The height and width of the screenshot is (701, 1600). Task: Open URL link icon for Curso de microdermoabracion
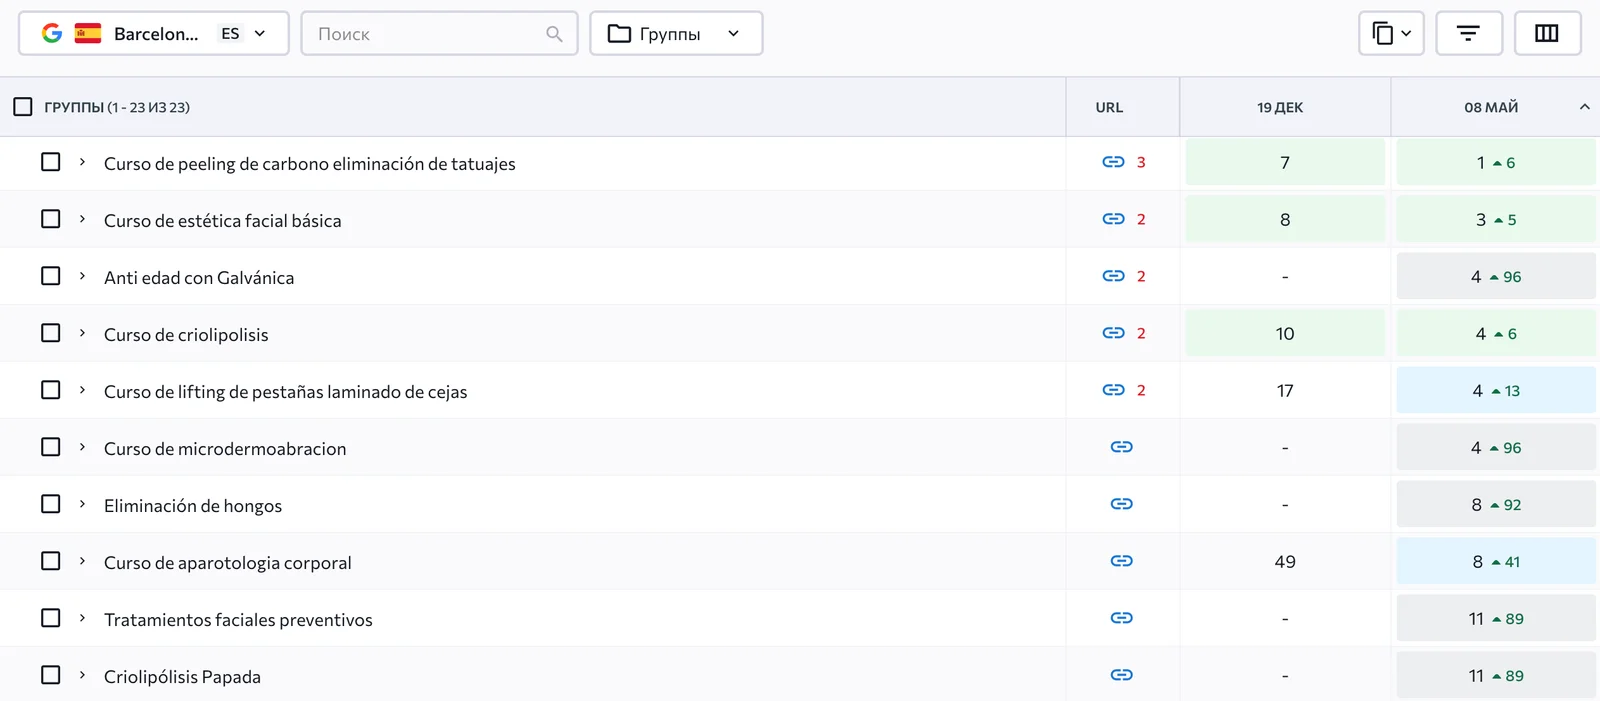(1122, 447)
